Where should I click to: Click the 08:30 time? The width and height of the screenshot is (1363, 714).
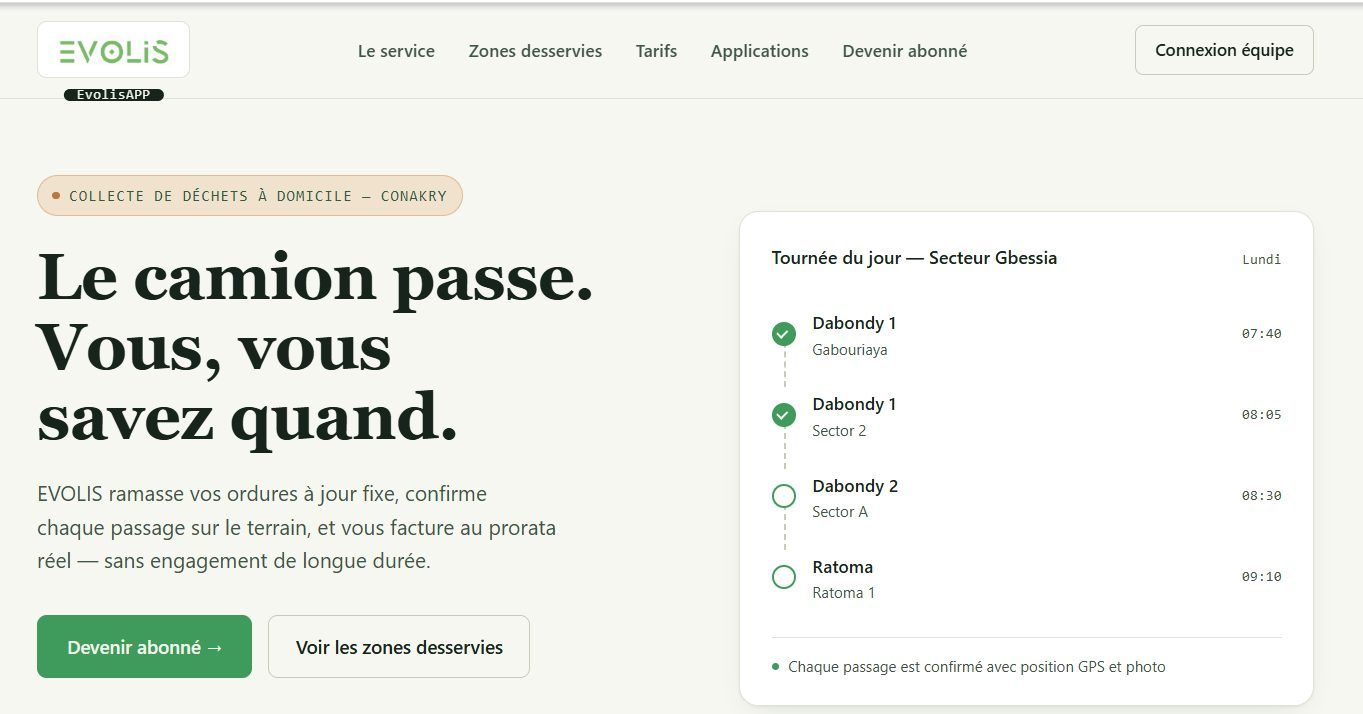pos(1262,496)
